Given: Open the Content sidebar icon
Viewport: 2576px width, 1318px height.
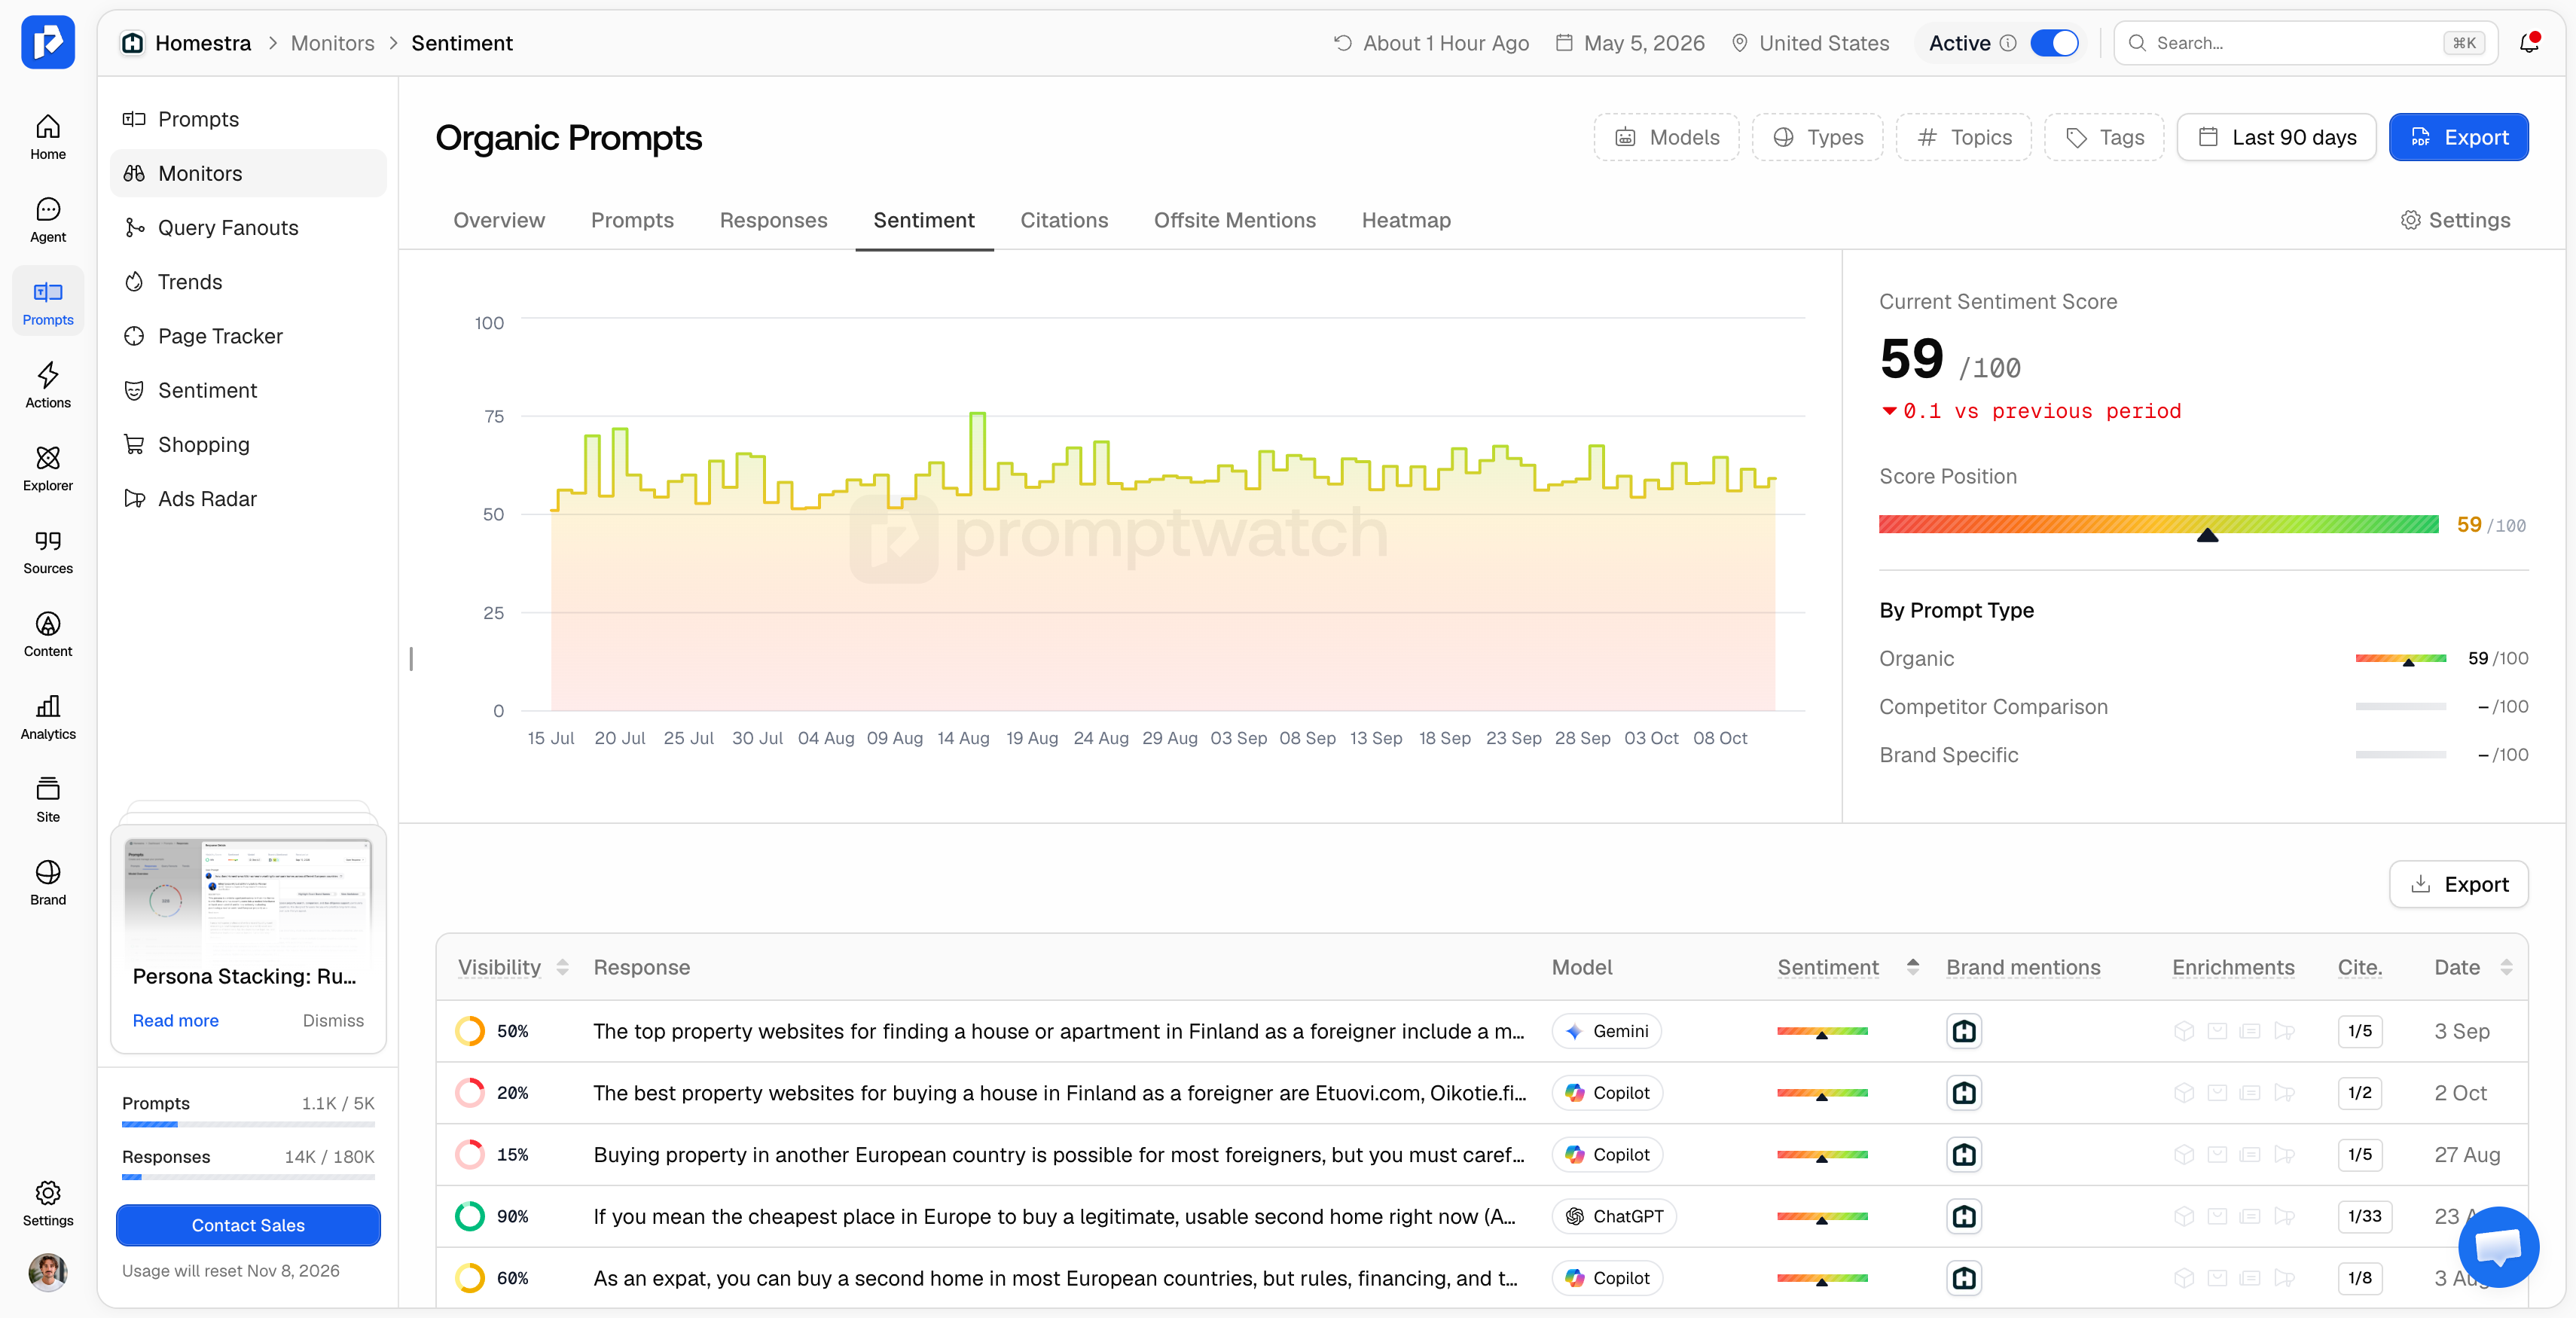Looking at the screenshot, I should pyautogui.click(x=48, y=635).
